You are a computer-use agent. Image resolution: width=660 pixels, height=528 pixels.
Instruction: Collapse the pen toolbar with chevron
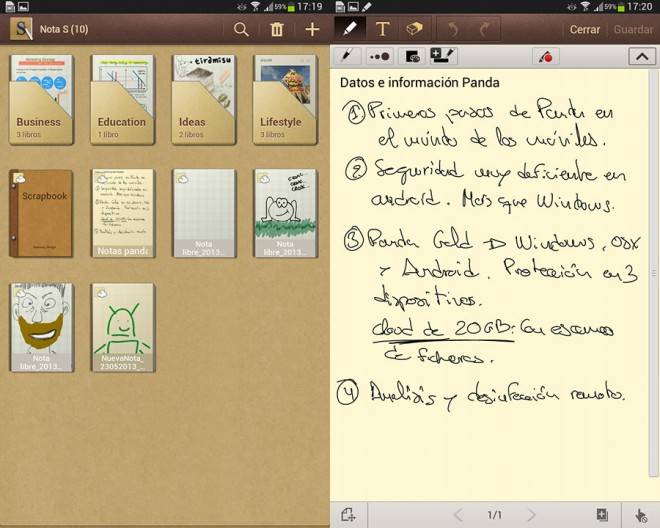point(642,56)
